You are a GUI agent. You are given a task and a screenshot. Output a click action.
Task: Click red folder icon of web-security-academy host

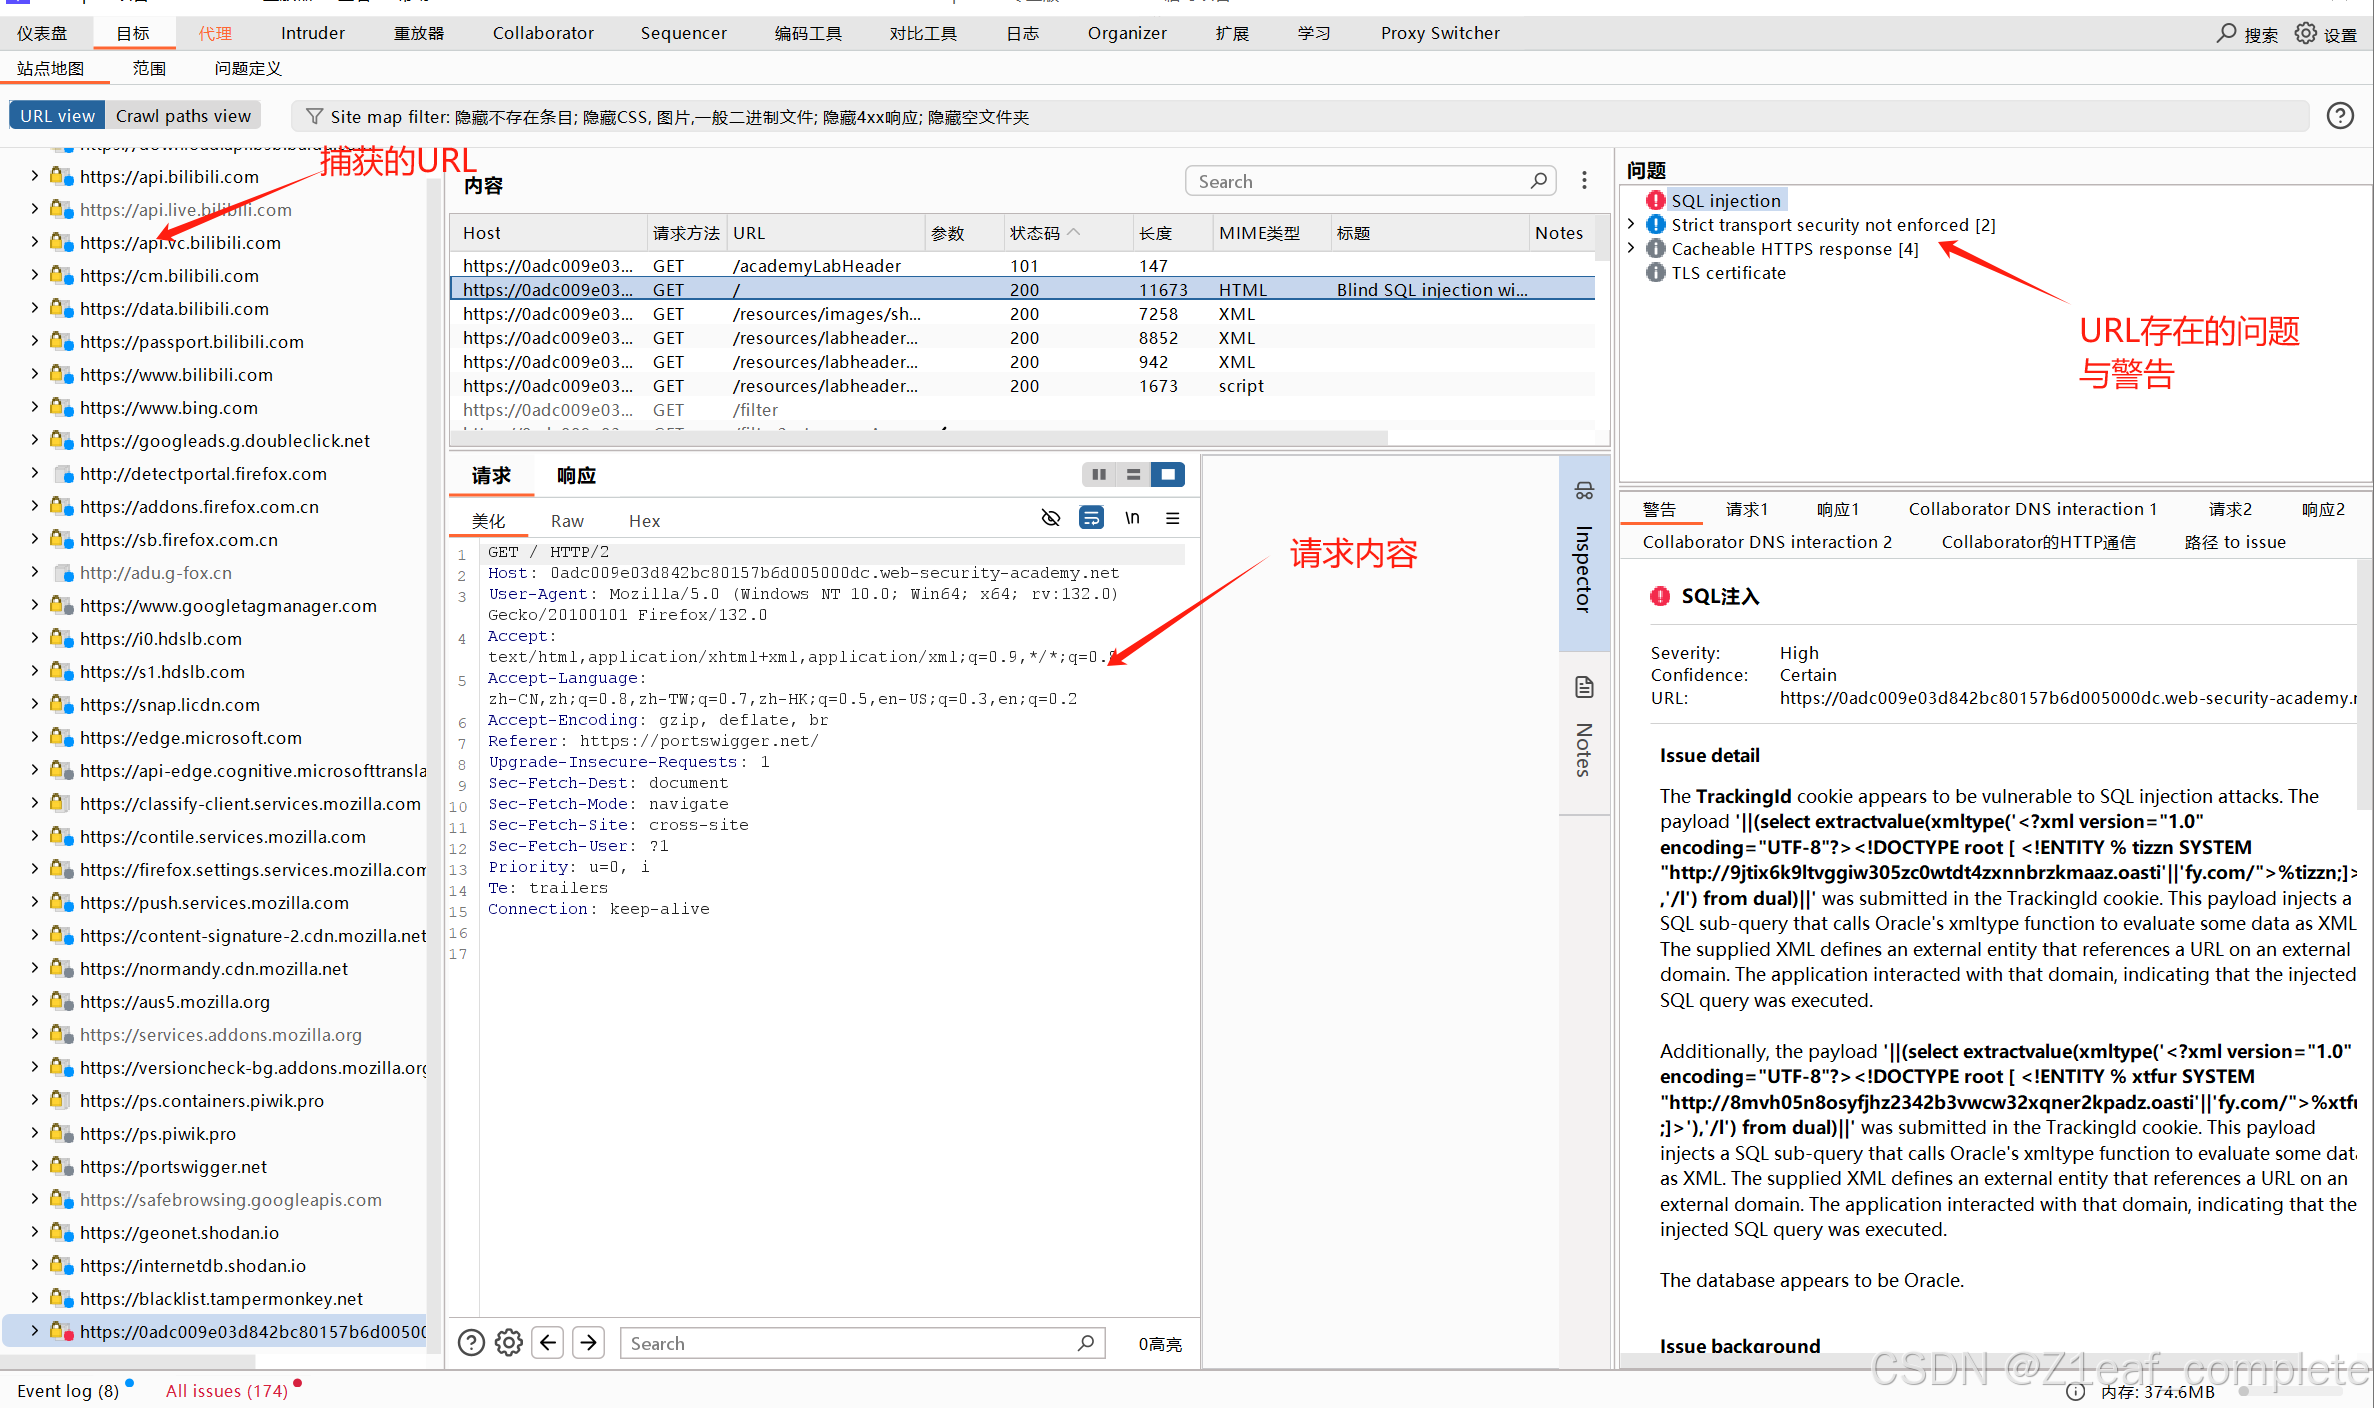point(62,1332)
